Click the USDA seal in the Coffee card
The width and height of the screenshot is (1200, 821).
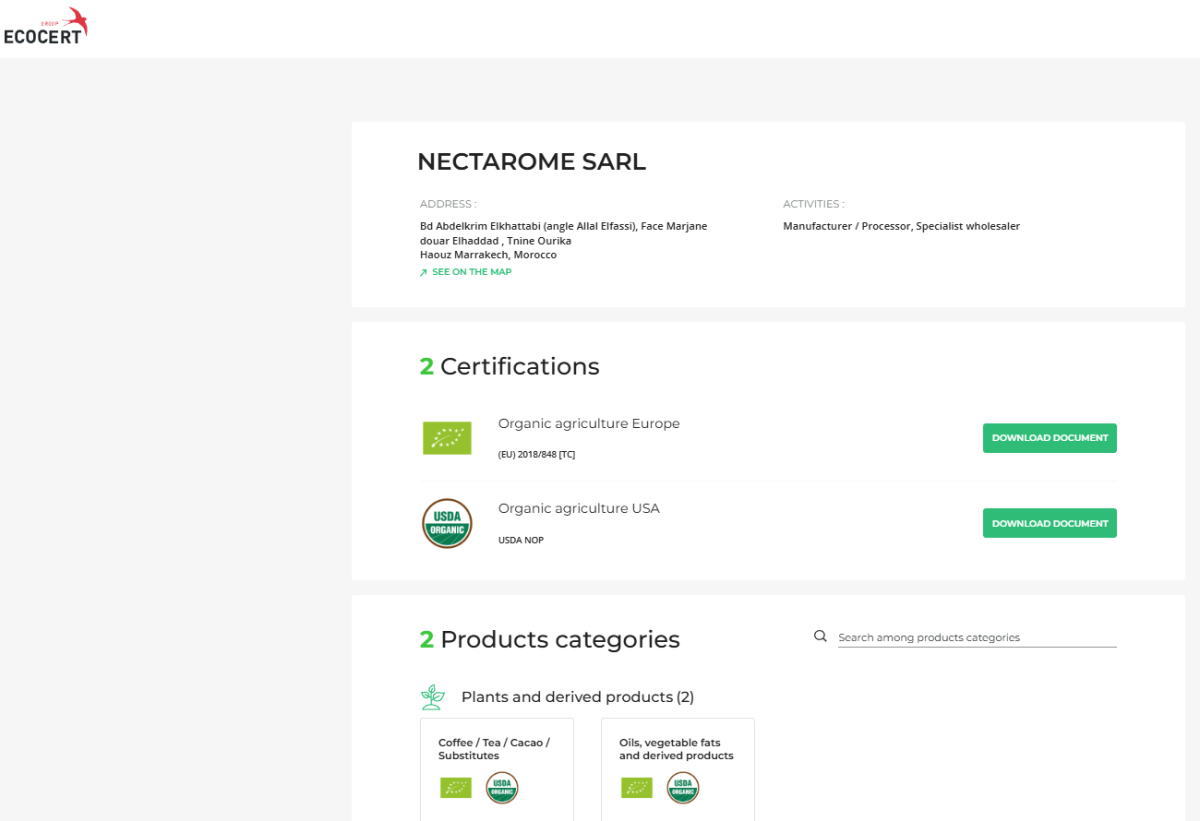502,788
